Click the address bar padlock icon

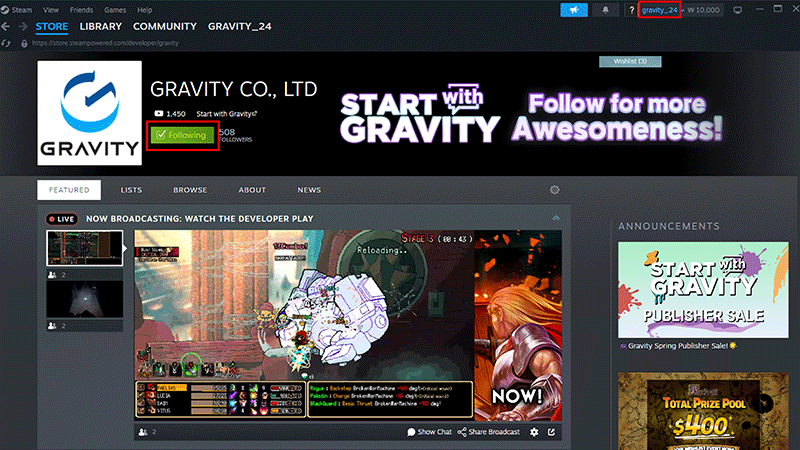click(x=24, y=43)
